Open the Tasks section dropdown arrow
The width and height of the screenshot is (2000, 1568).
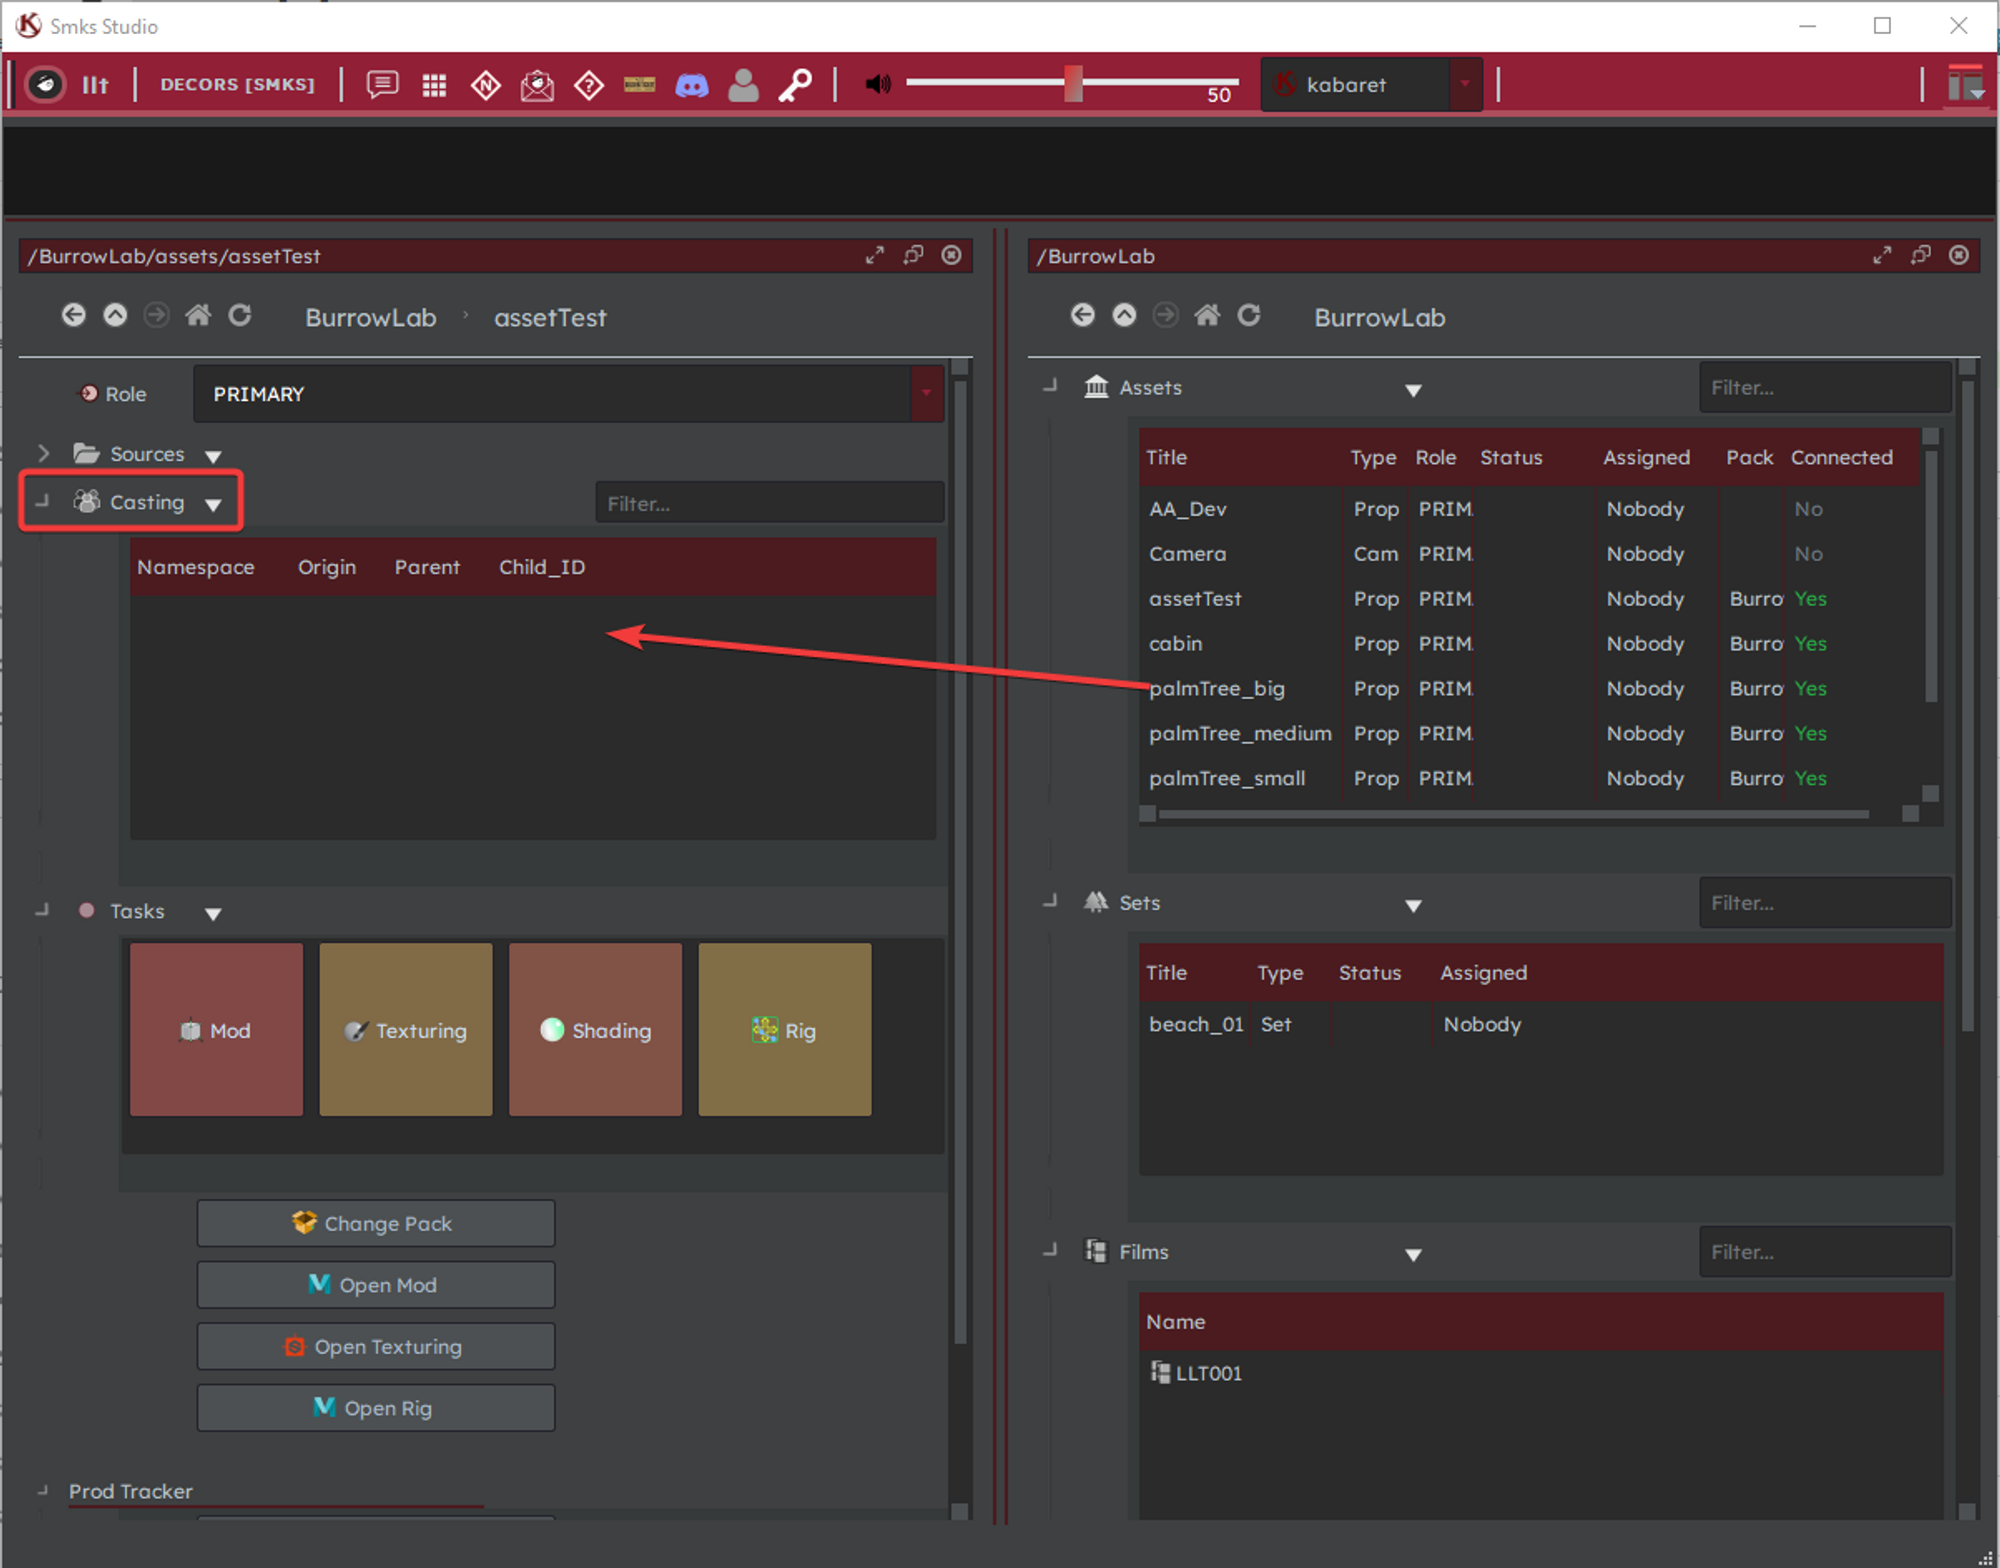coord(213,914)
